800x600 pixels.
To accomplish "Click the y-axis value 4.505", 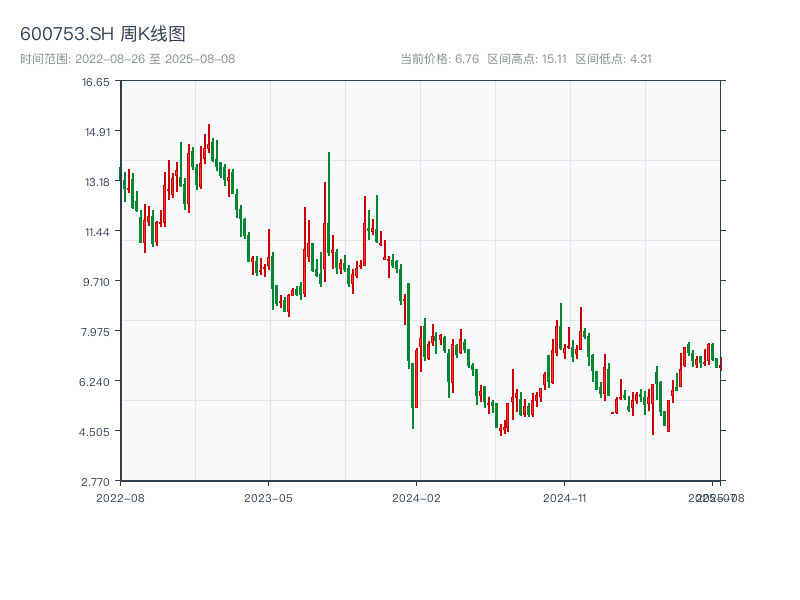I will coord(94,432).
